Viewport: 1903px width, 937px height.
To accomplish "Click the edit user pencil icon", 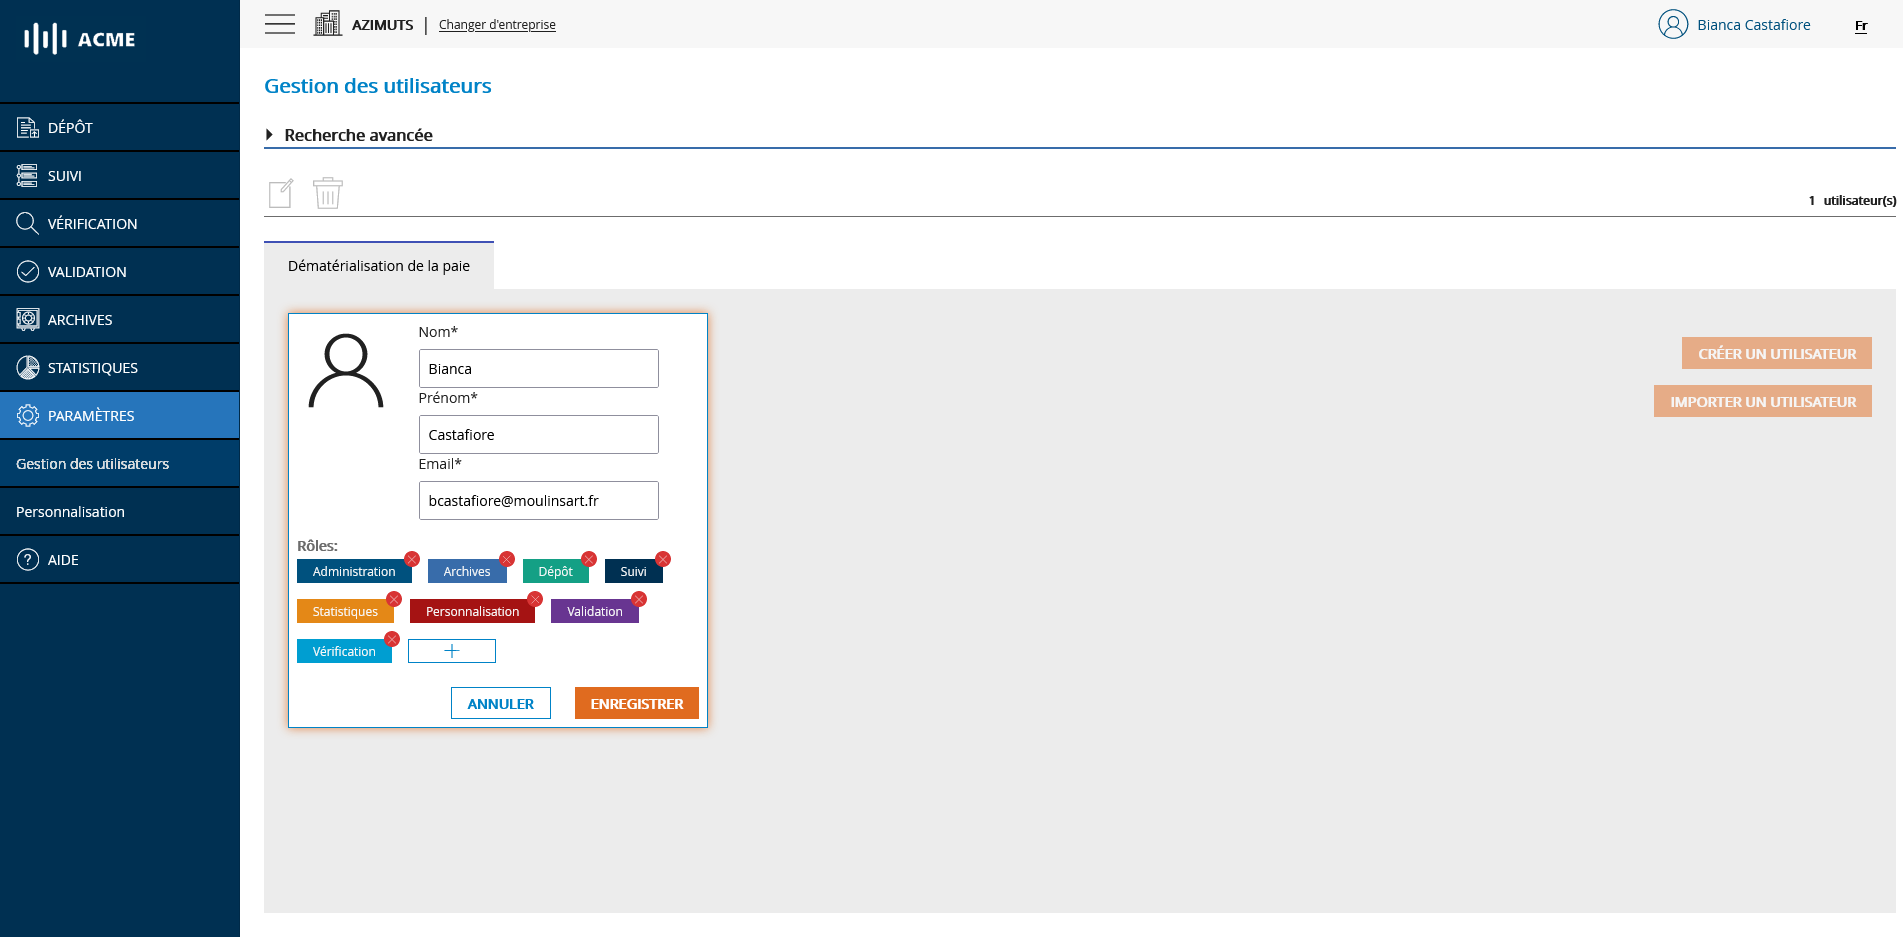I will pos(281,192).
